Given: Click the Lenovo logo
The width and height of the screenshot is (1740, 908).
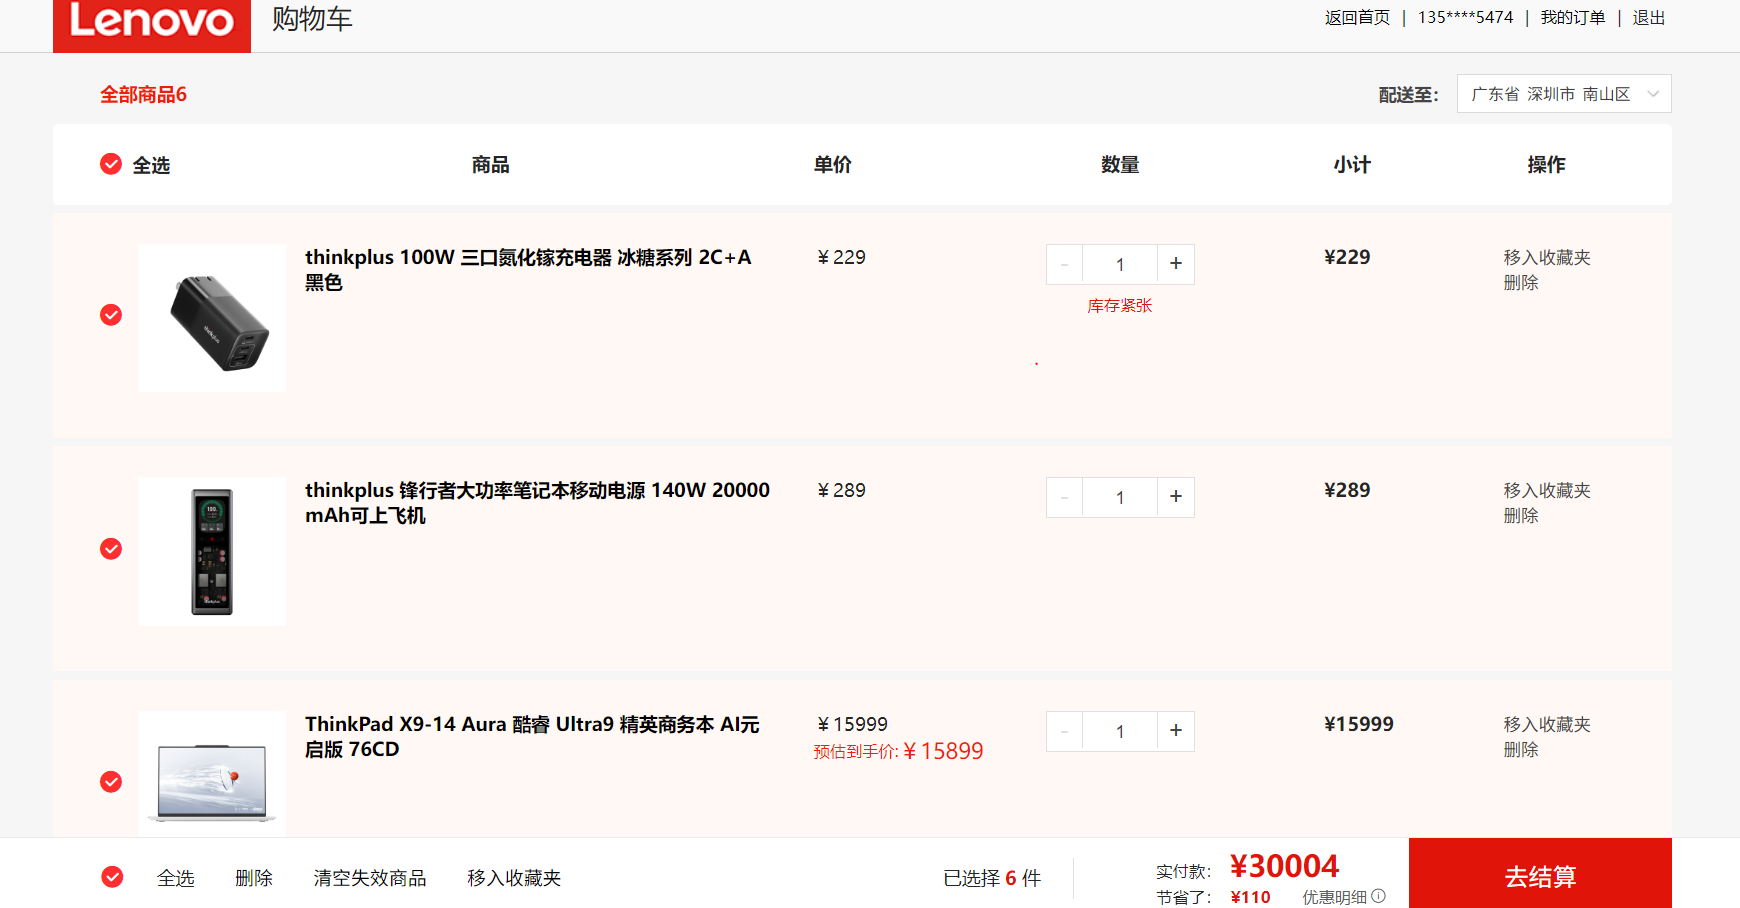Looking at the screenshot, I should 151,23.
